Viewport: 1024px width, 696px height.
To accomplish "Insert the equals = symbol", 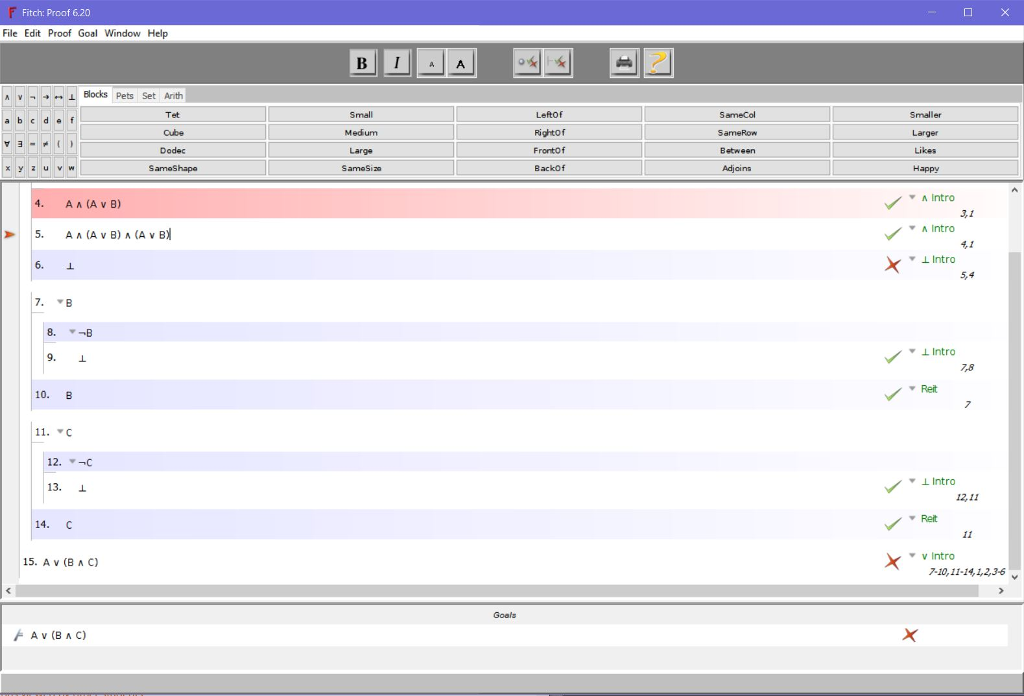I will point(33,144).
